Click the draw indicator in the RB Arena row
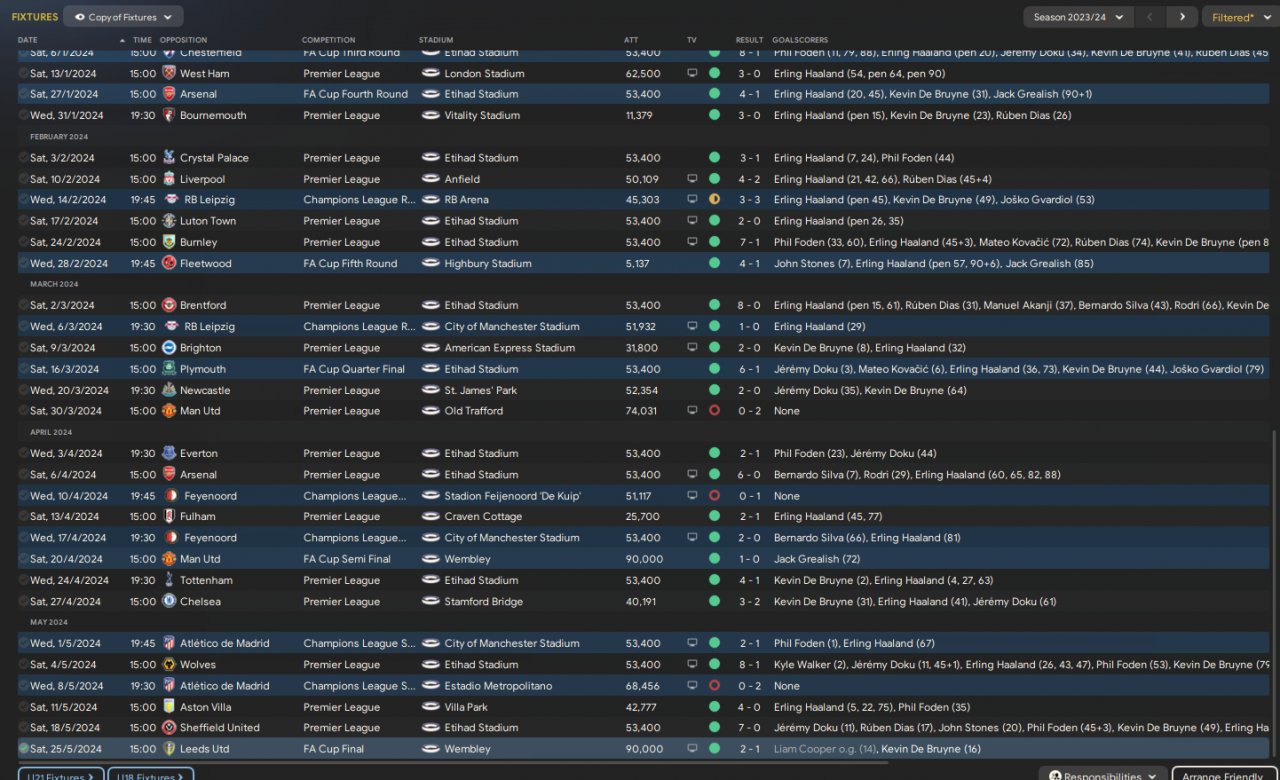Screen dimensions: 1280x780 pyautogui.click(x=714, y=200)
